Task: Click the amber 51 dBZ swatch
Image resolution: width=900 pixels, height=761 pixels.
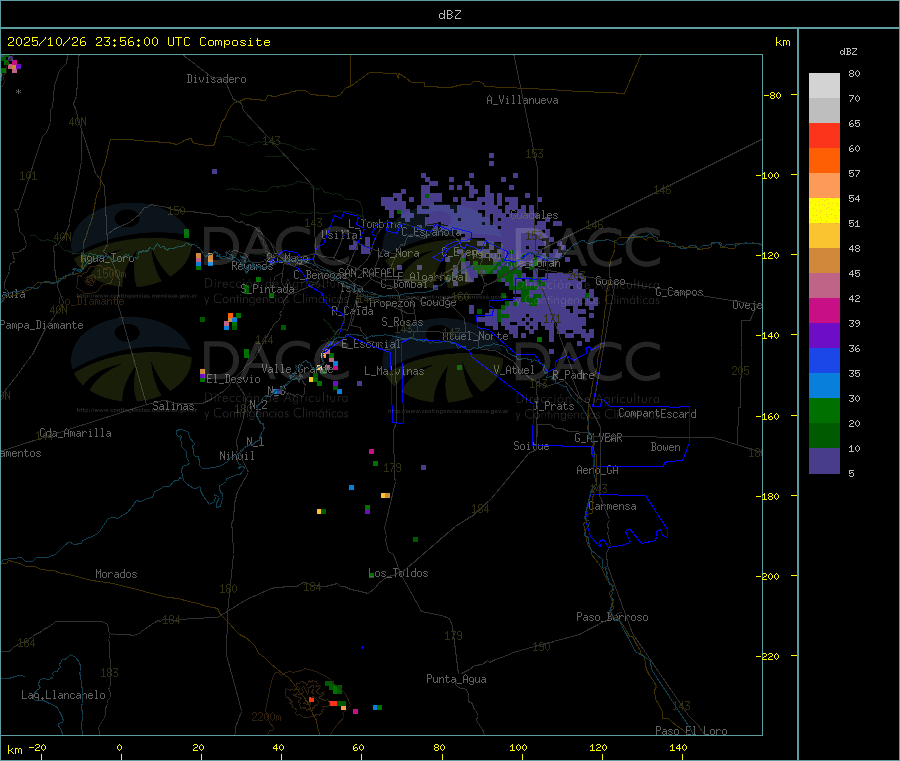Action: tap(824, 236)
